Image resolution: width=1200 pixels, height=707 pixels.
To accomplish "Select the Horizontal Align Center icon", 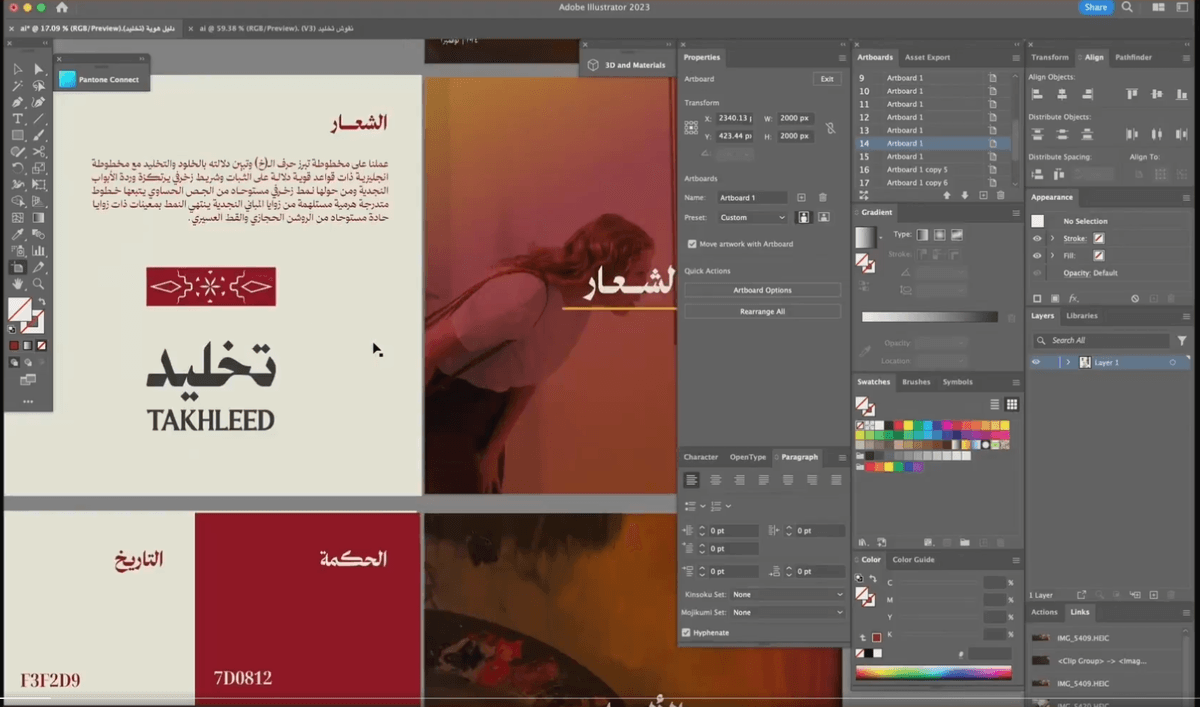I will pos(1062,93).
